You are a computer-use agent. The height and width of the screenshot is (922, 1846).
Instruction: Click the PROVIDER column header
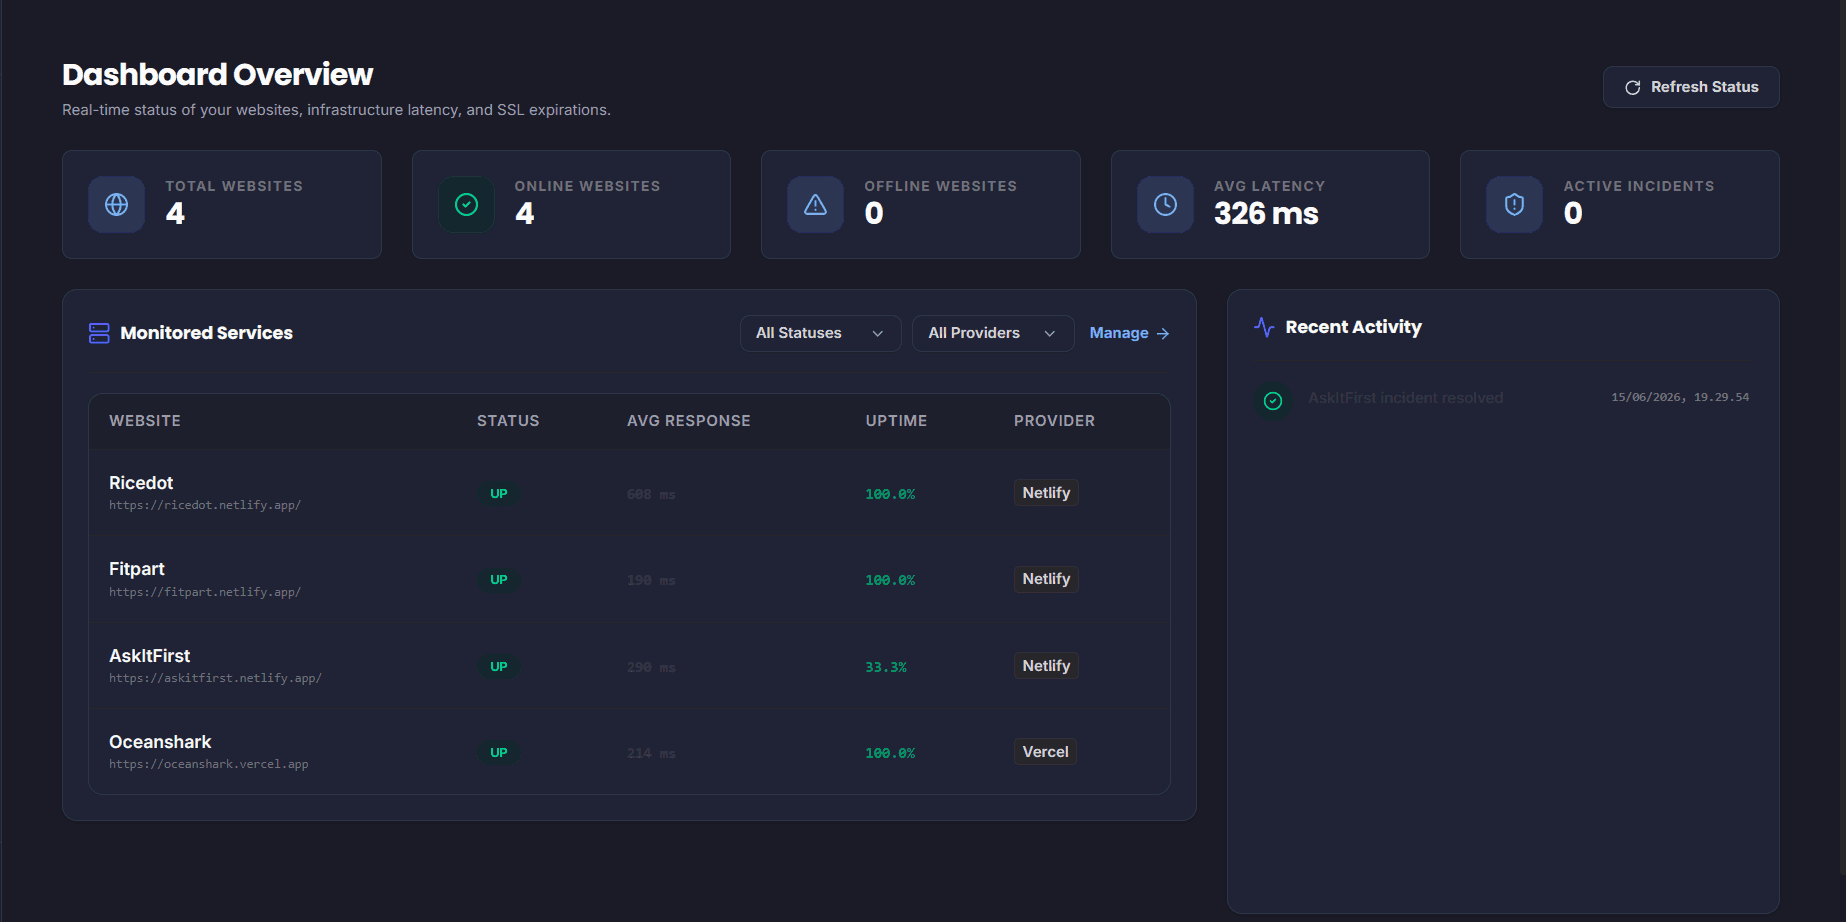[x=1054, y=421]
